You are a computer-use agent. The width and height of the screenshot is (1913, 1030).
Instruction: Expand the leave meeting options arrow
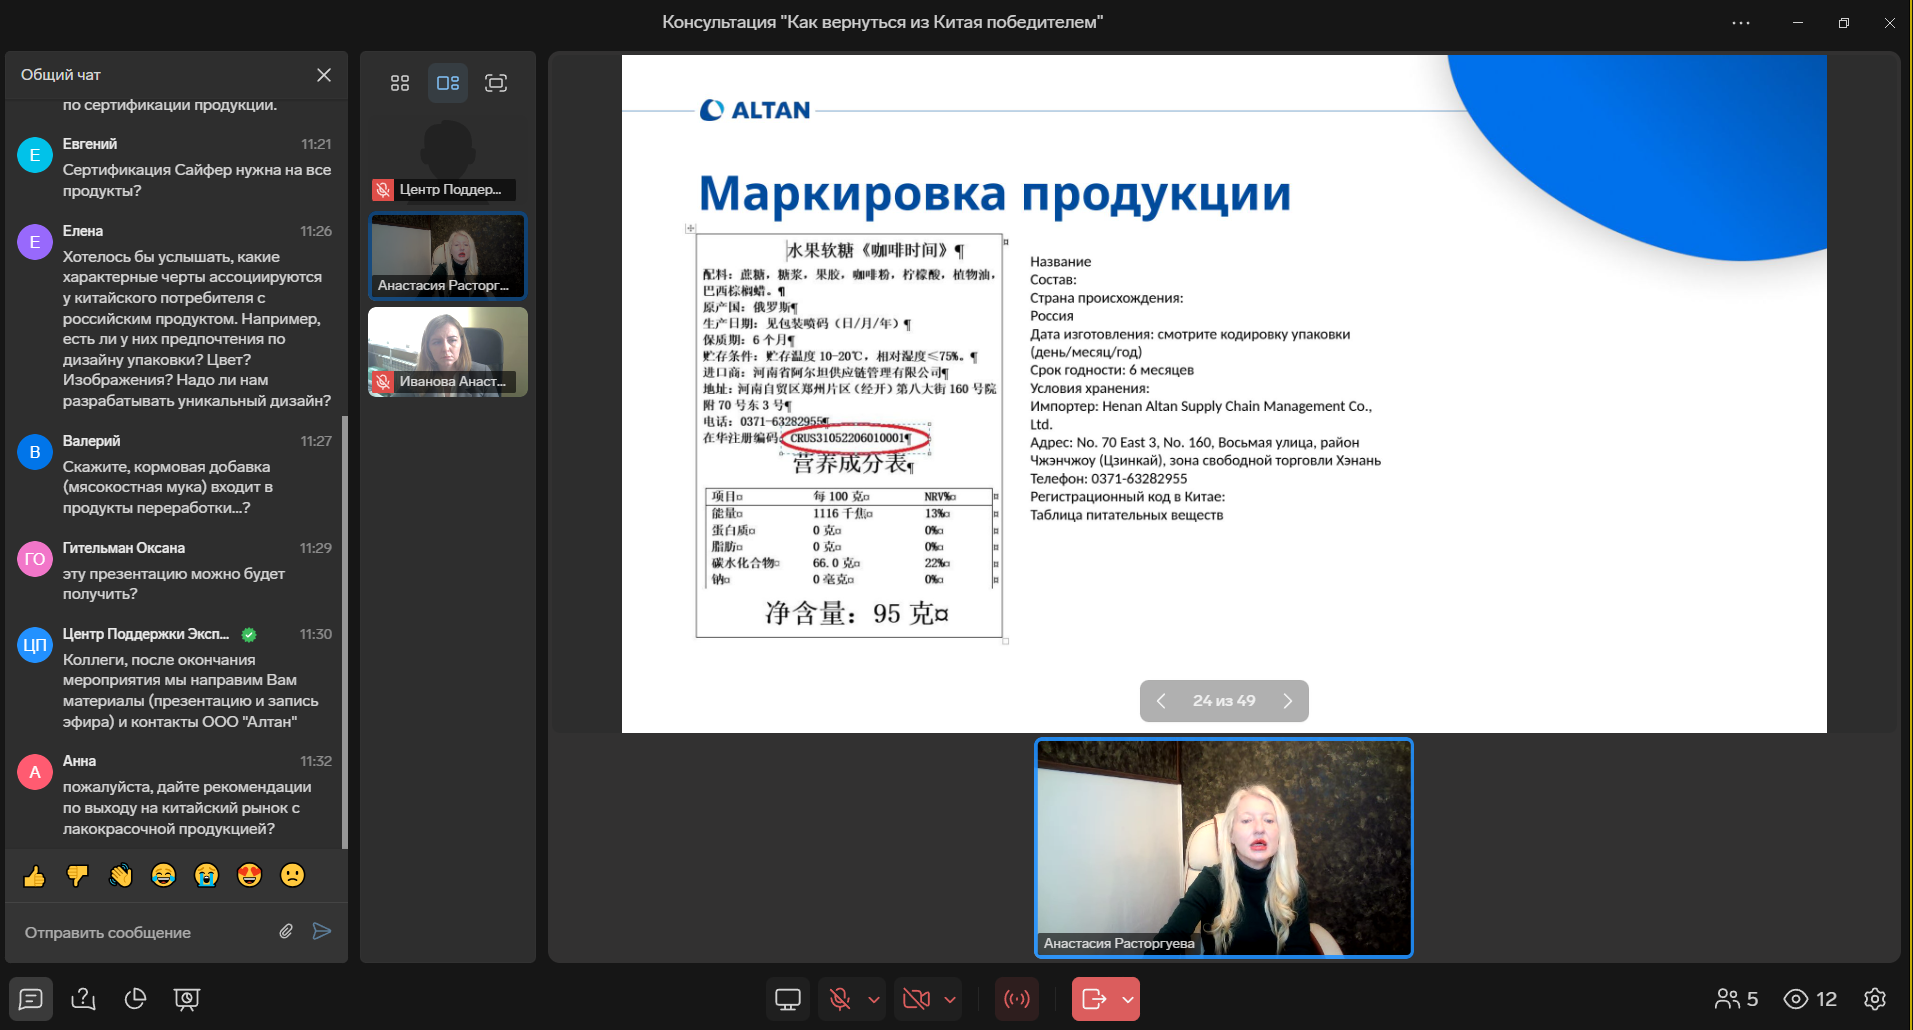[1128, 999]
